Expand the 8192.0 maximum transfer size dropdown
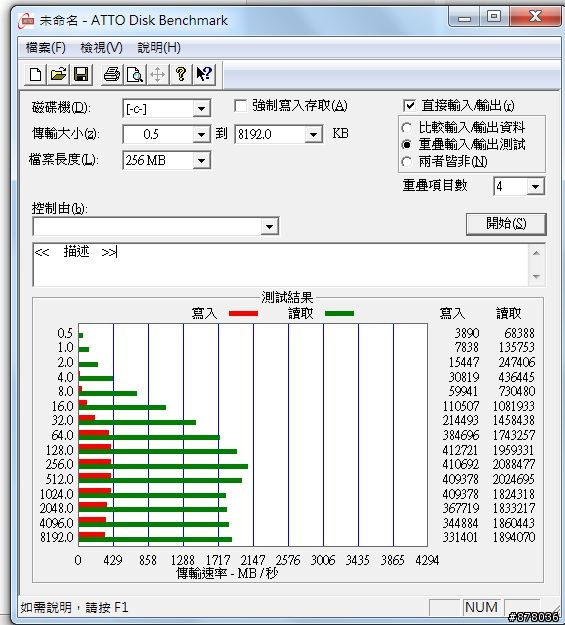Image resolution: width=565 pixels, height=625 pixels. coord(313,135)
